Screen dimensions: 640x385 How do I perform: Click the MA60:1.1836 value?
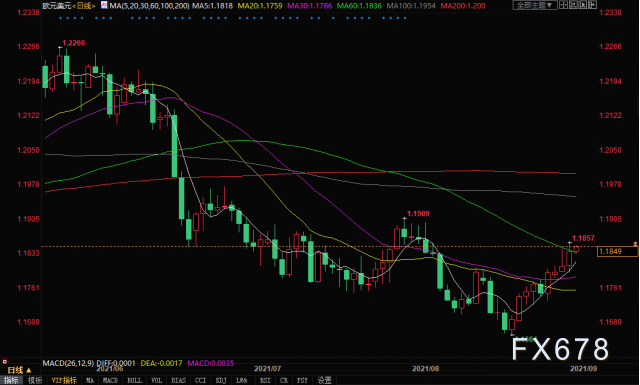[x=359, y=6]
